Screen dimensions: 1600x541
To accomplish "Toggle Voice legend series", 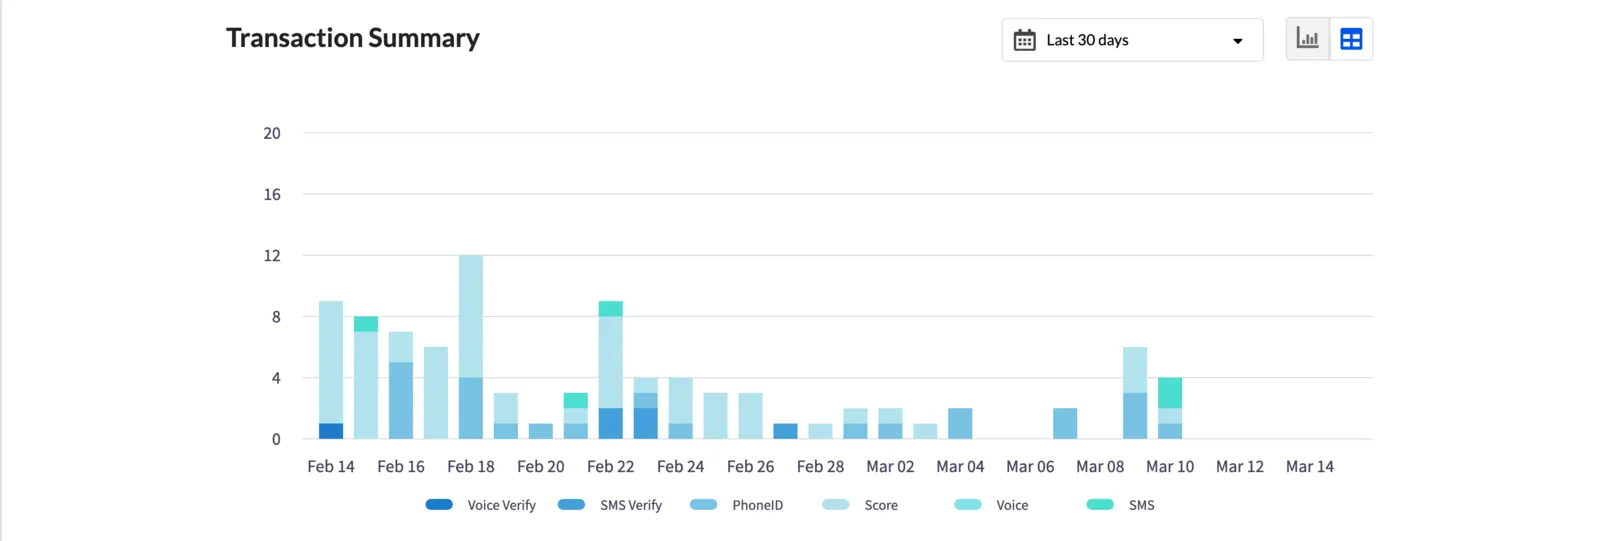I will tap(991, 505).
